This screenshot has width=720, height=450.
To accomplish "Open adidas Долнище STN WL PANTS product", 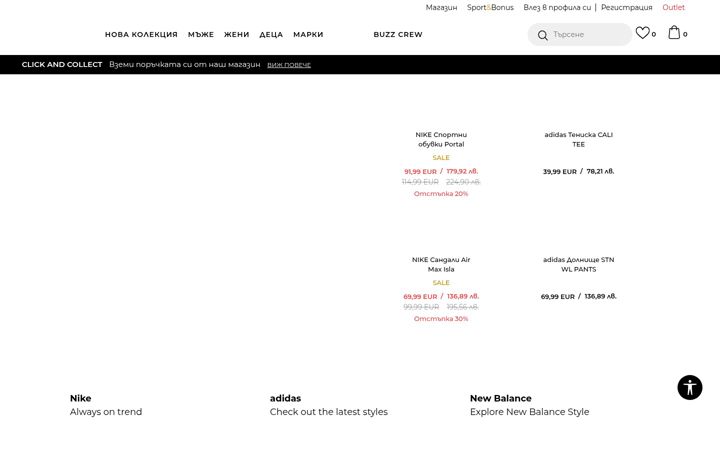I will pos(579,264).
